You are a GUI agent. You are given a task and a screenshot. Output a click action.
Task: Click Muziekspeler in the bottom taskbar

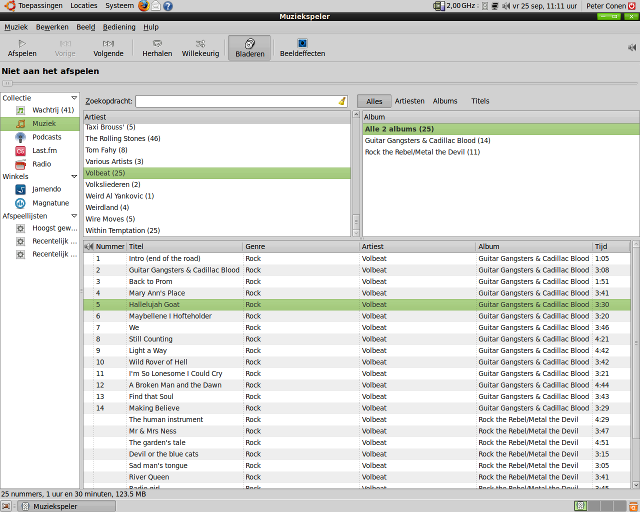coord(67,506)
